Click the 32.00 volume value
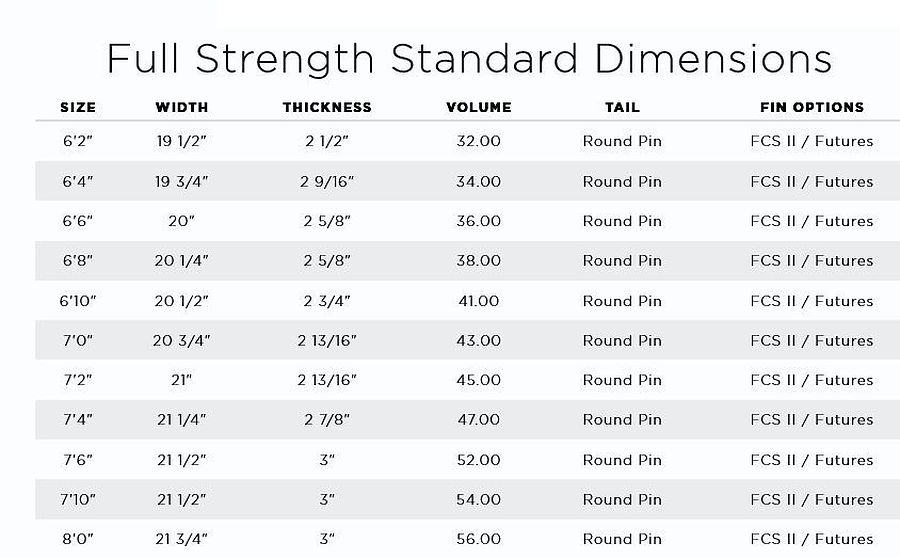The width and height of the screenshot is (900, 558). point(479,141)
